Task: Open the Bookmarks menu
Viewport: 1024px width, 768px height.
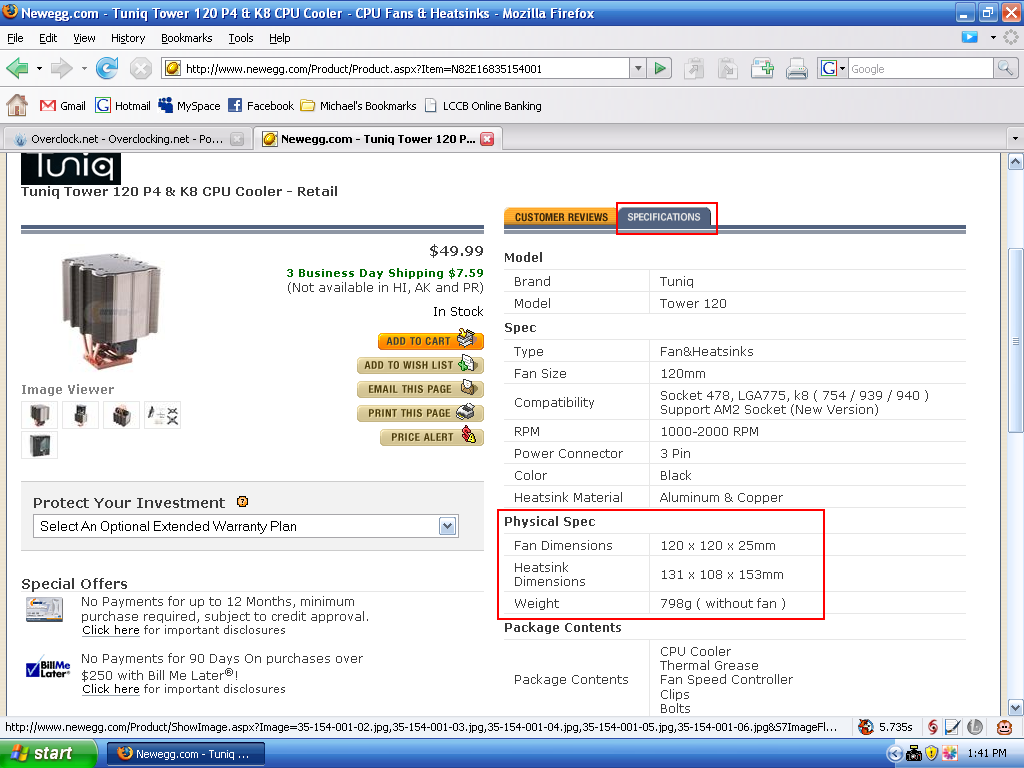Action: pos(187,38)
